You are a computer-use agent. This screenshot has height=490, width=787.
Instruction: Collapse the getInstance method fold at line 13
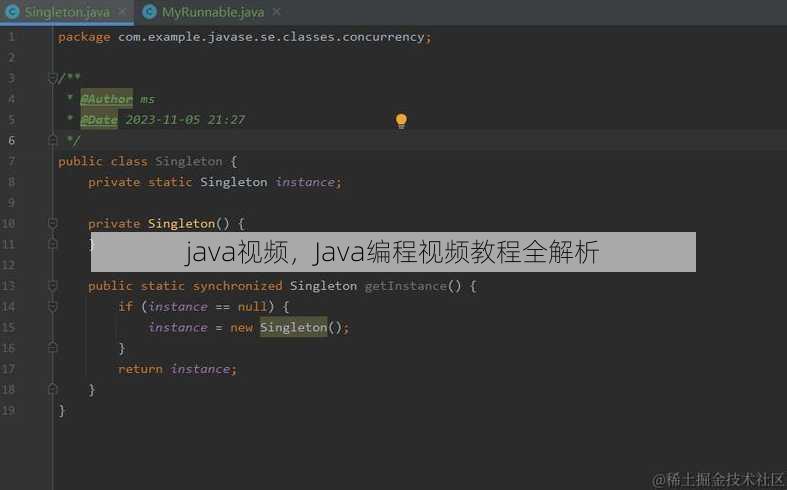(x=52, y=286)
